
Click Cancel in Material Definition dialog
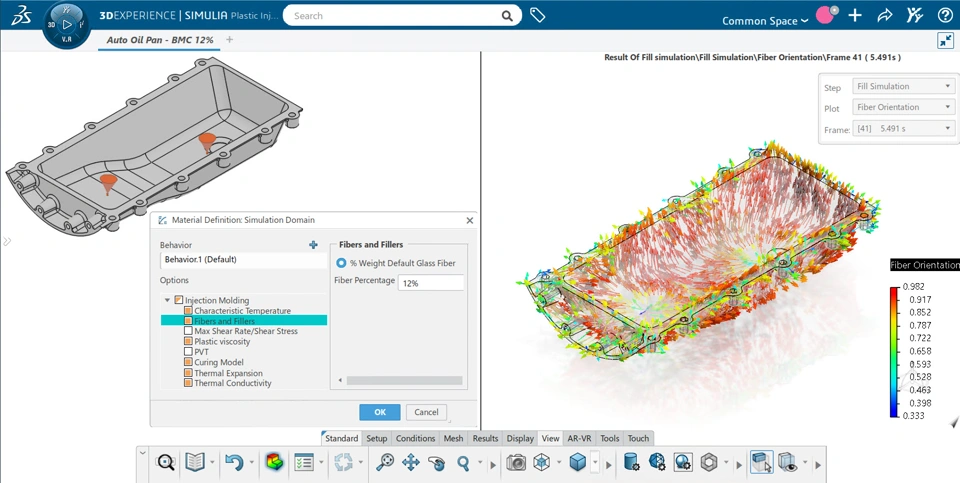(426, 412)
